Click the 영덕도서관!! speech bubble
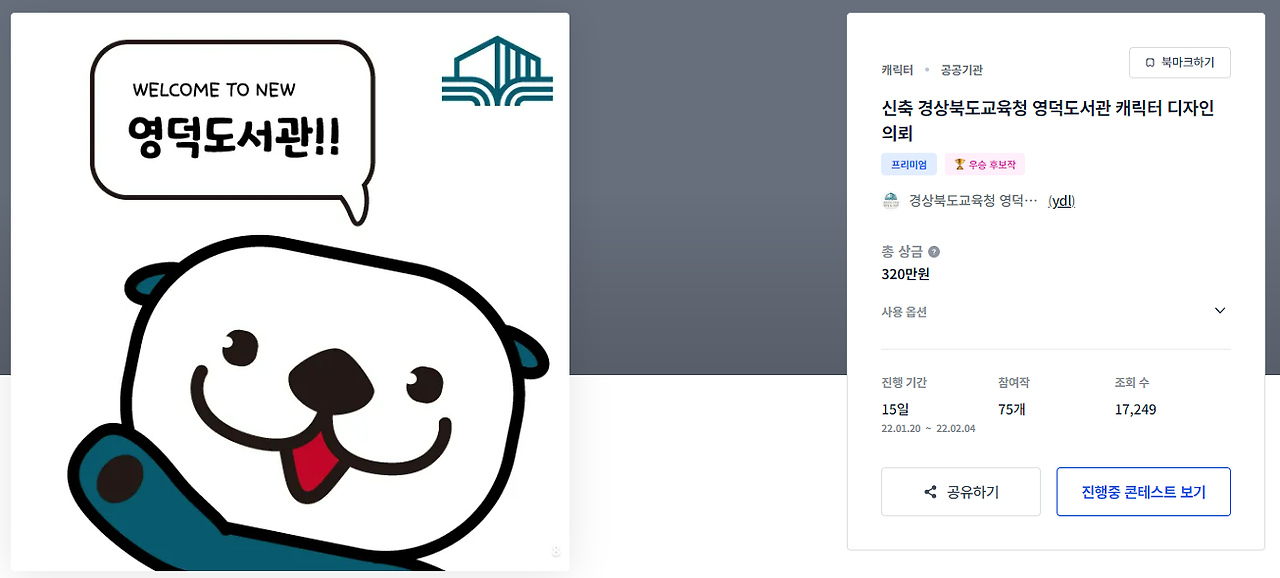Image resolution: width=1280 pixels, height=578 pixels. [233, 125]
